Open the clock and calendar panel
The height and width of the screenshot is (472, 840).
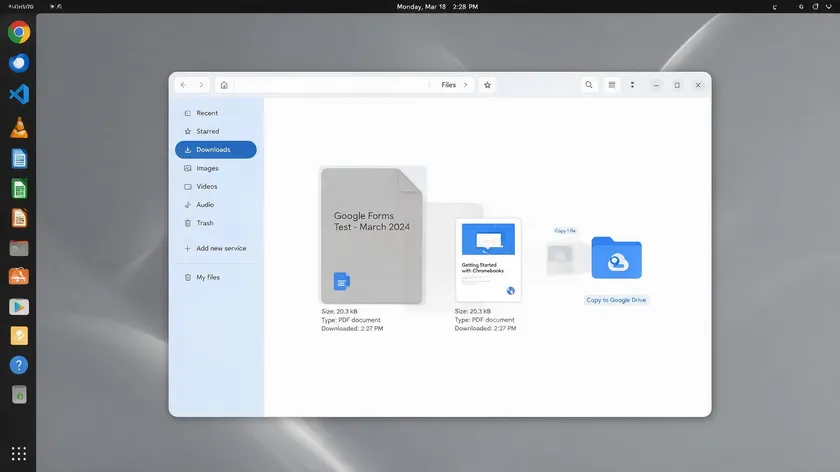(x=437, y=6)
